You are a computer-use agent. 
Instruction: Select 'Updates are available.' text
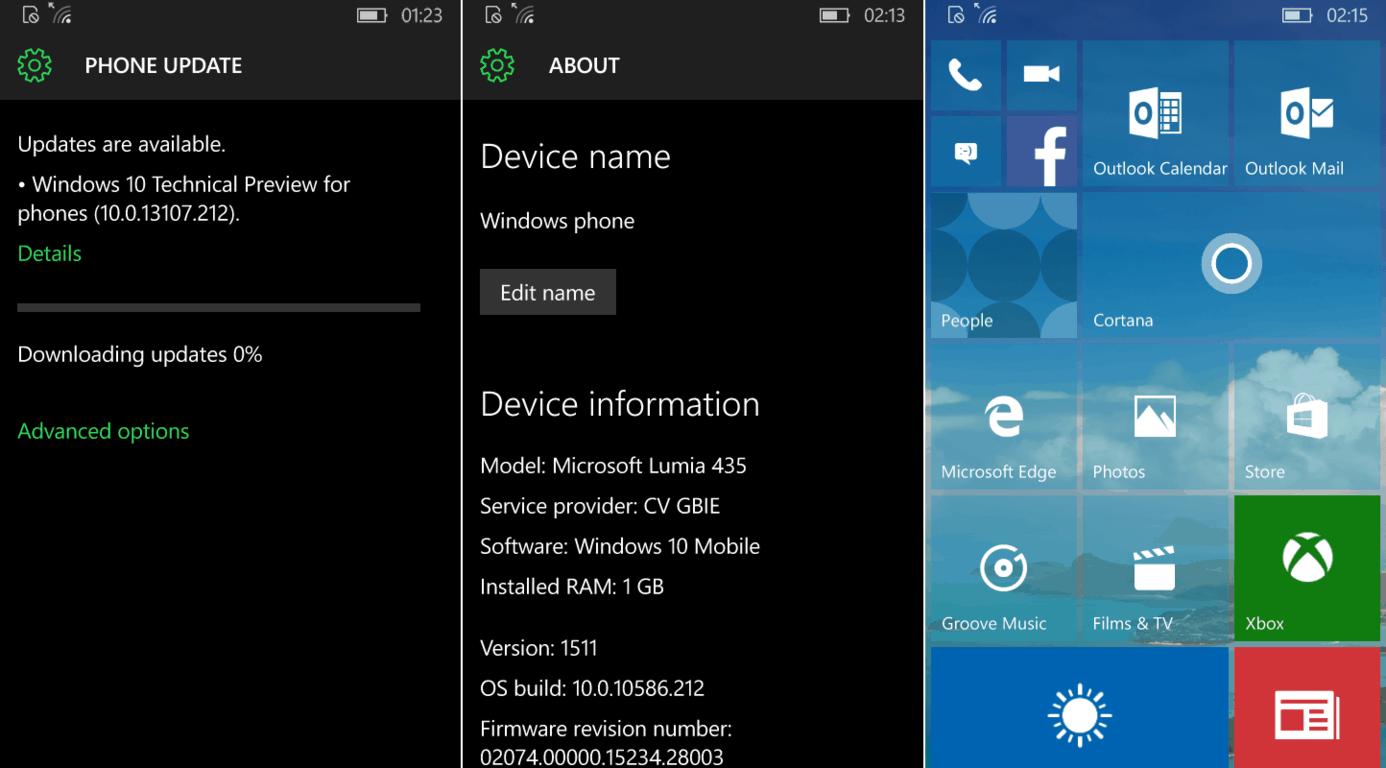pos(121,144)
